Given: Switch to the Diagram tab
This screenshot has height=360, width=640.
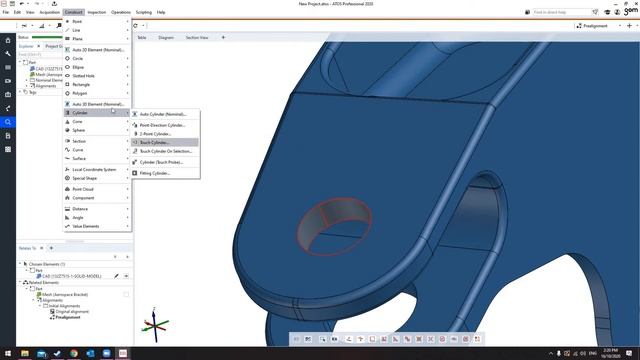Looking at the screenshot, I should (166, 38).
